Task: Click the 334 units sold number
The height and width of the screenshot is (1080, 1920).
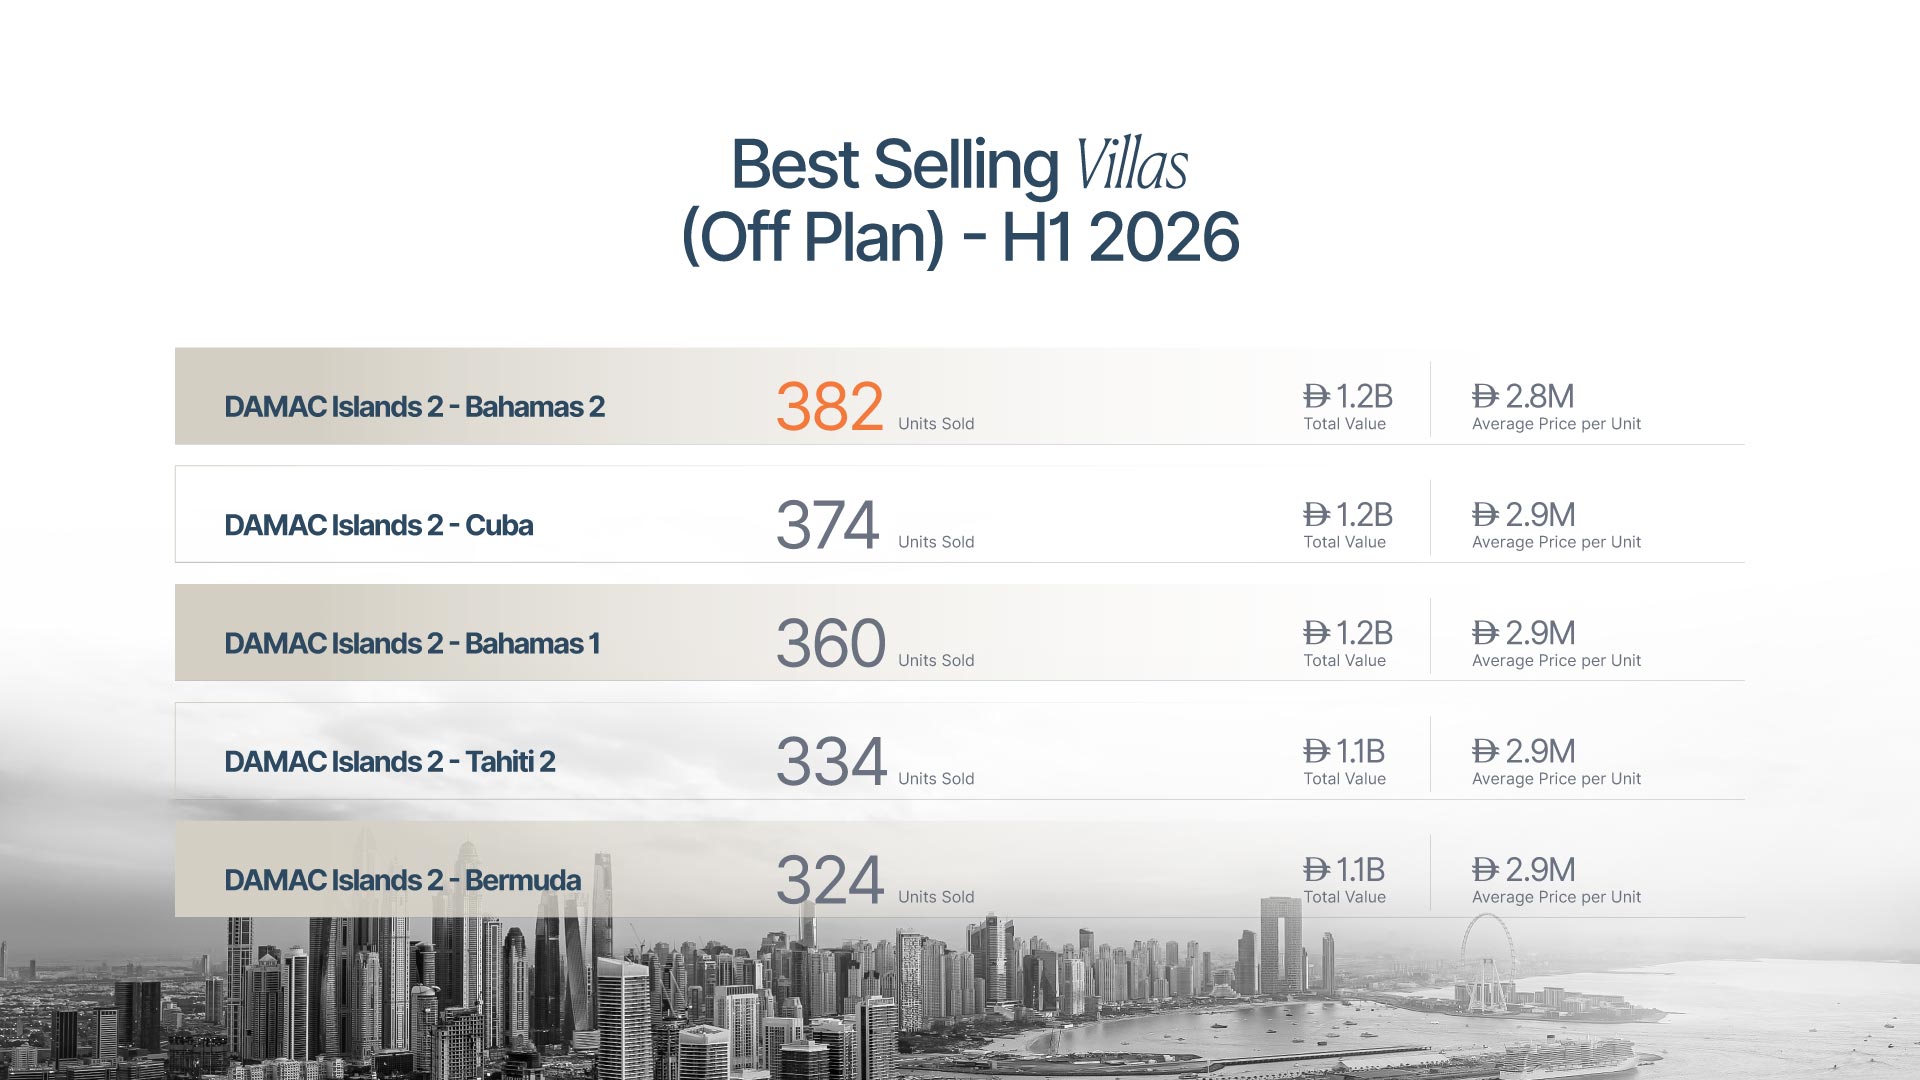Action: (x=831, y=761)
